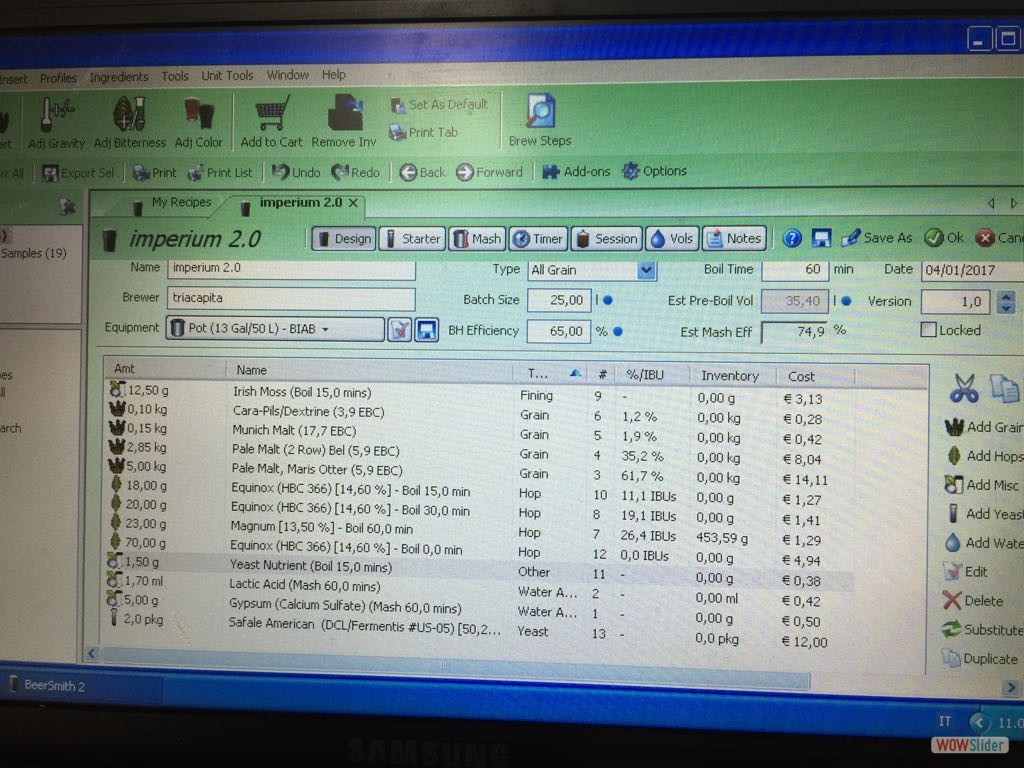The height and width of the screenshot is (768, 1024).
Task: Go Forward in the toolbar
Action: [489, 172]
